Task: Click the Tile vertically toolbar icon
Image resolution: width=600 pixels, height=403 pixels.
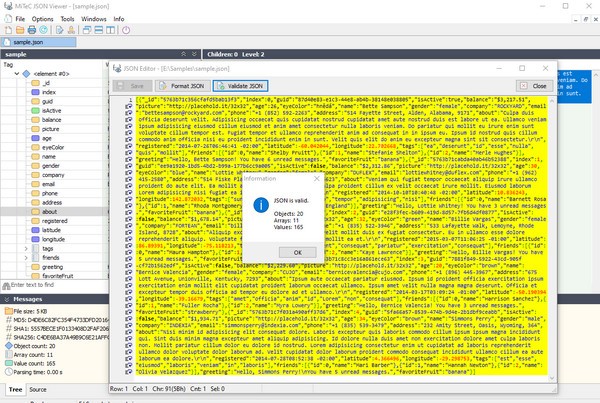Action: click(111, 30)
